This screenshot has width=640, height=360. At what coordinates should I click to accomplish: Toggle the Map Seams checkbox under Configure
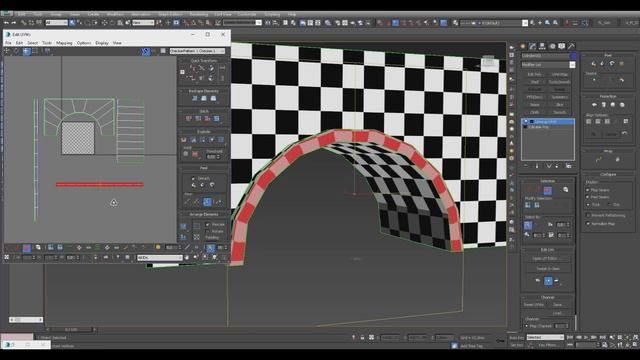588,190
